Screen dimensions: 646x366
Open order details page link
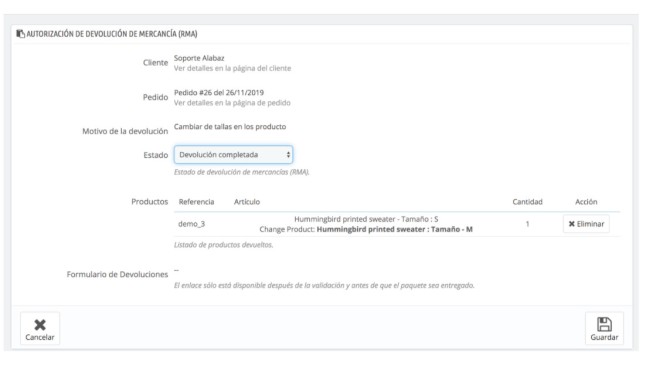coord(232,103)
